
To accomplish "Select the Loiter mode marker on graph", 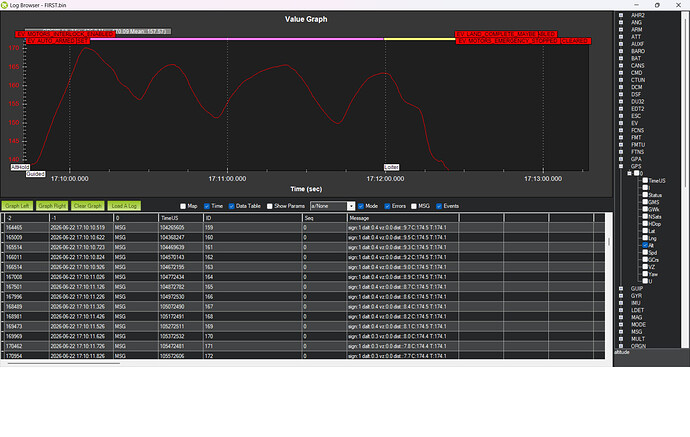I will pyautogui.click(x=391, y=167).
